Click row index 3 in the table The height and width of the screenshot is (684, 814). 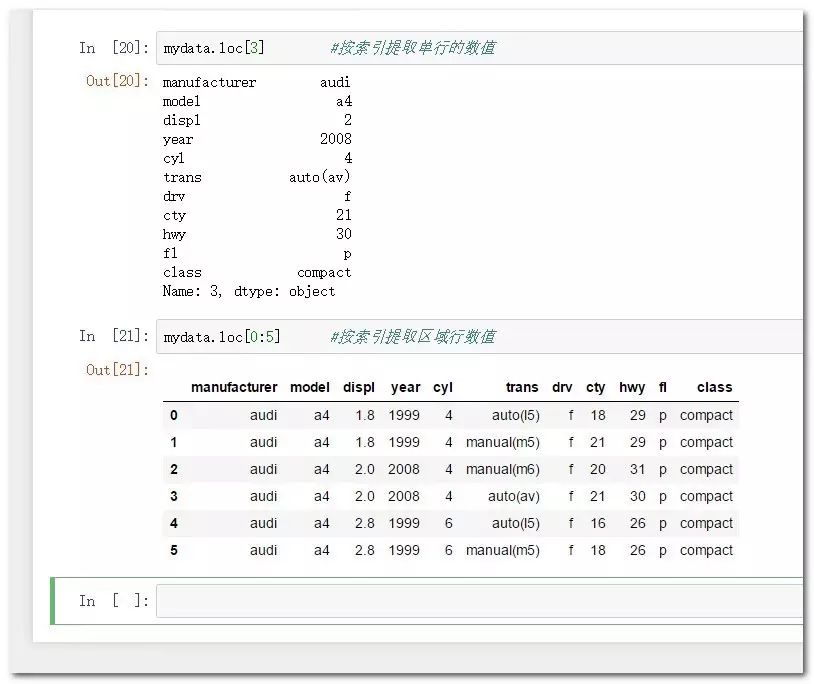click(x=174, y=496)
